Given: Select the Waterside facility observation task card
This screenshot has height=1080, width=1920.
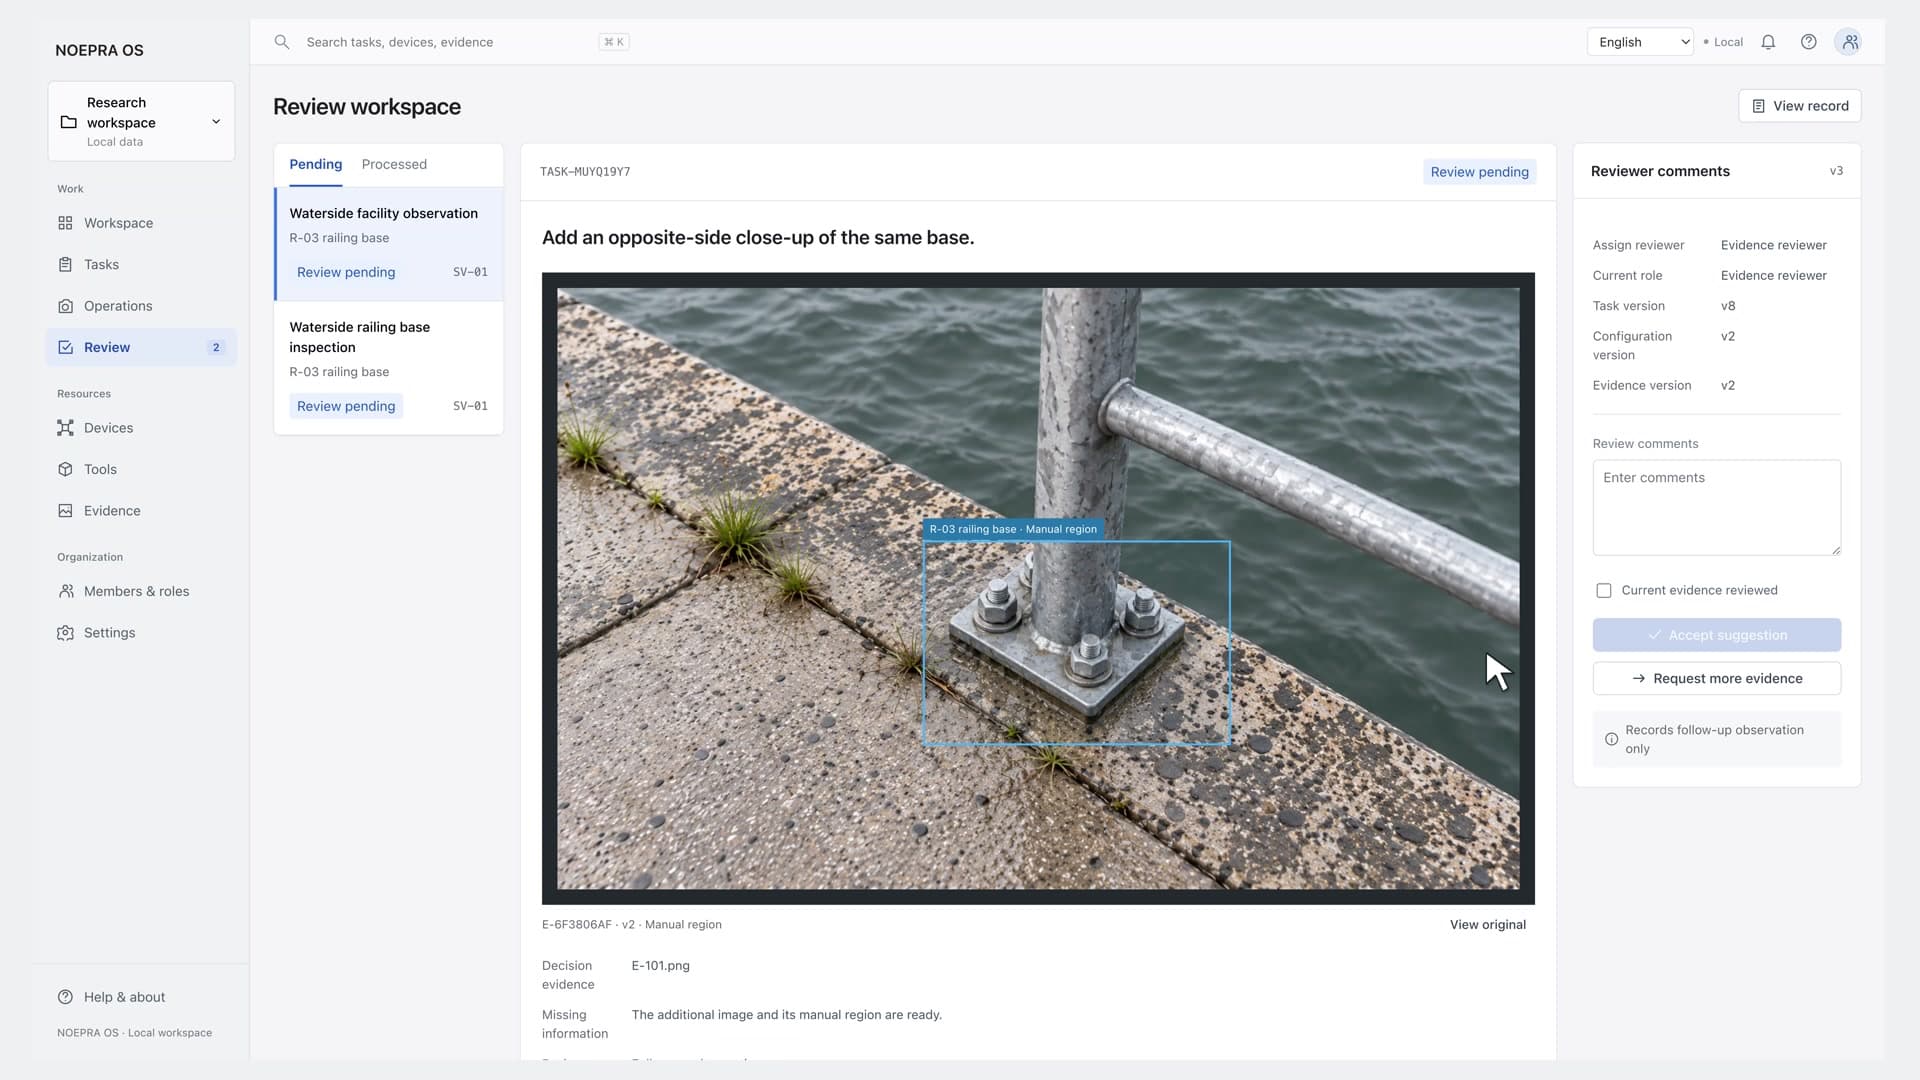Looking at the screenshot, I should [x=389, y=244].
